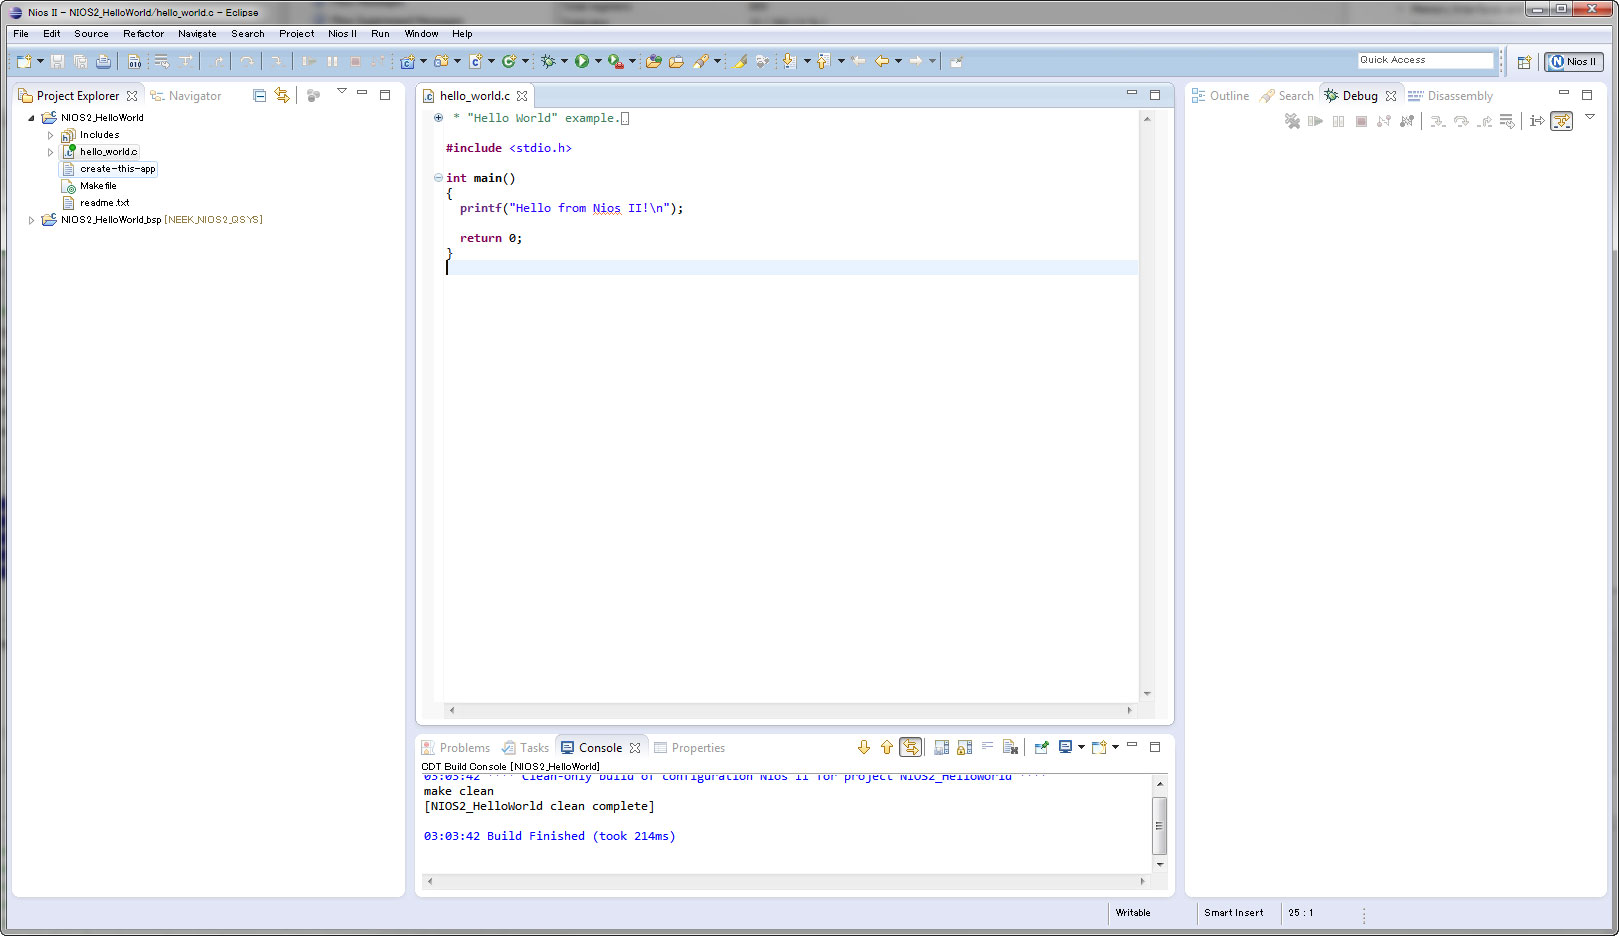Screen dimensions: 1619x936
Task: Click the Use Step Filters icon
Action: [1561, 121]
